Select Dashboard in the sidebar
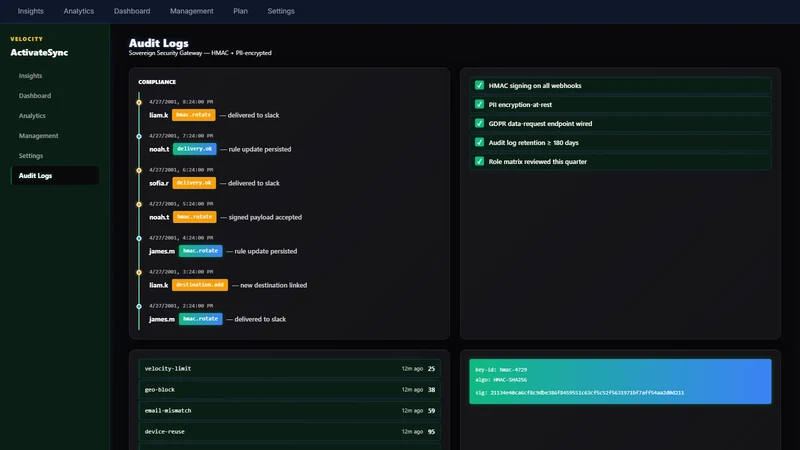 pos(55,95)
